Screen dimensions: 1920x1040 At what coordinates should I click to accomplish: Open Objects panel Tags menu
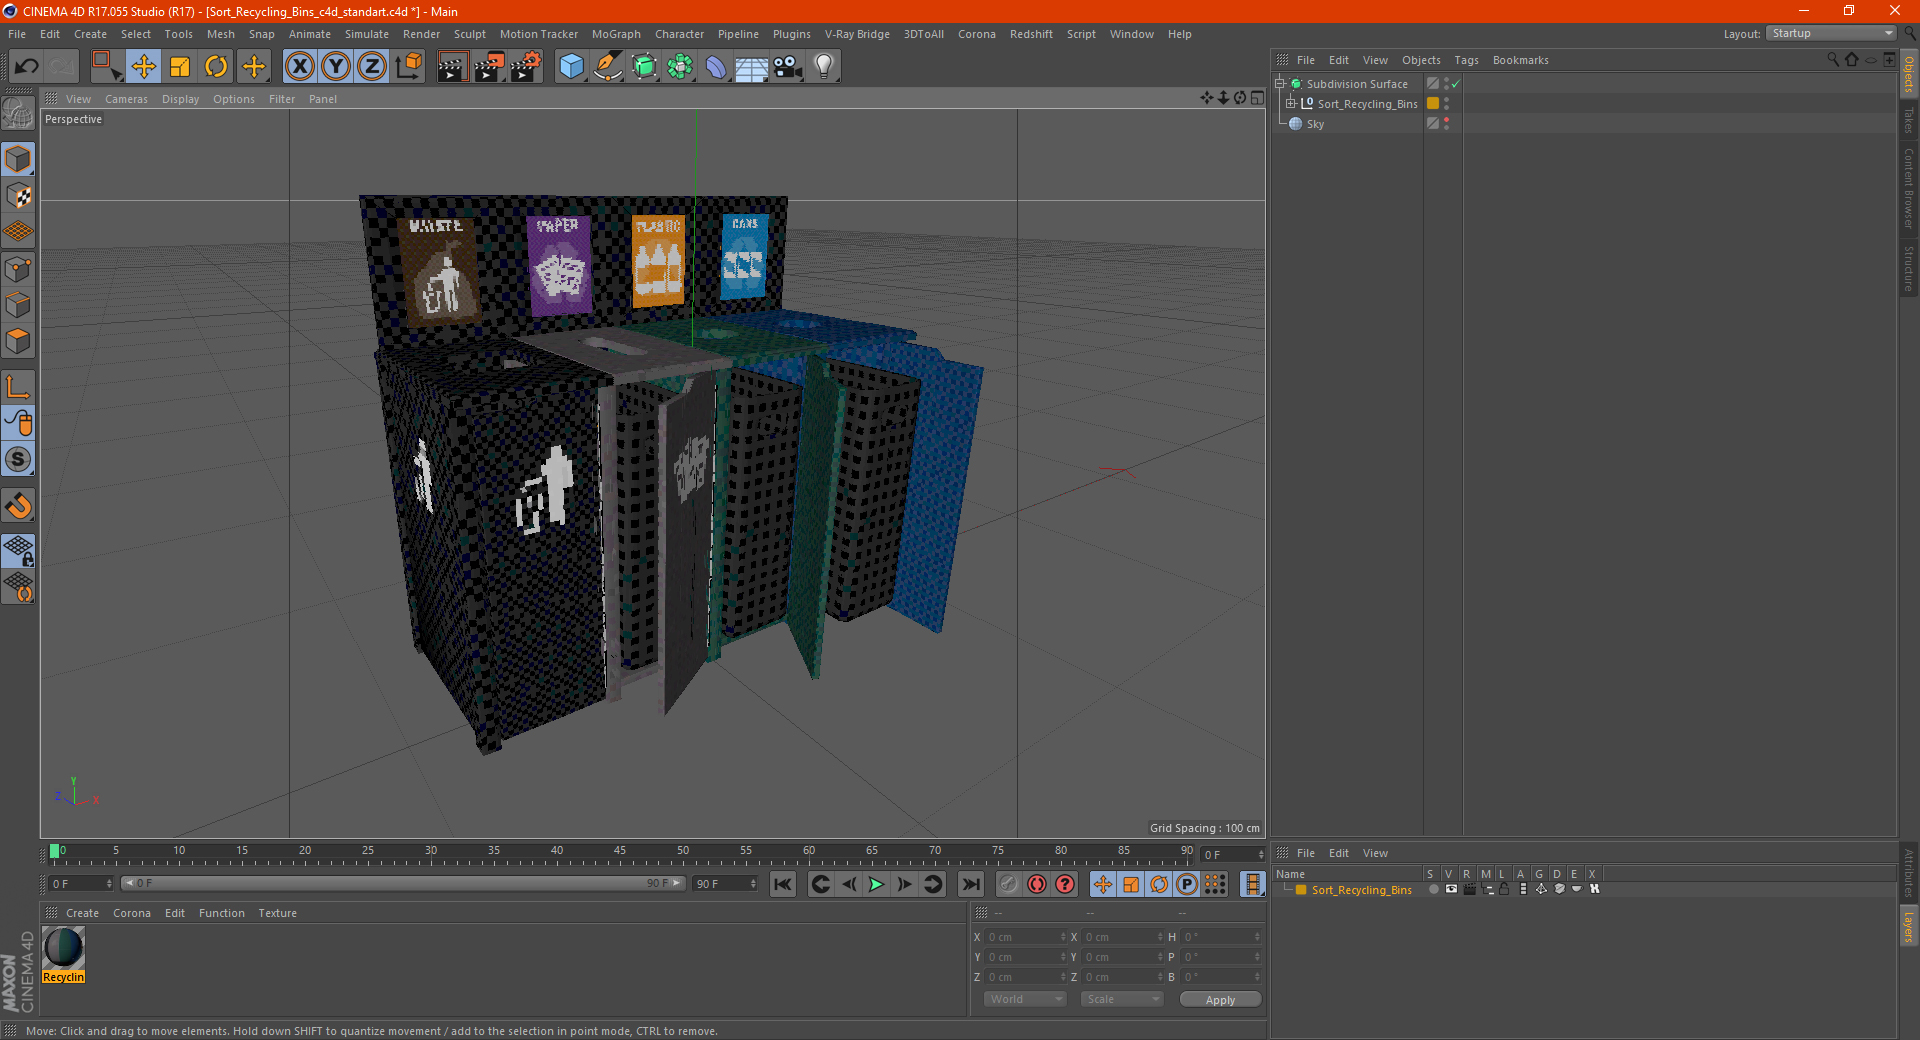click(1466, 60)
